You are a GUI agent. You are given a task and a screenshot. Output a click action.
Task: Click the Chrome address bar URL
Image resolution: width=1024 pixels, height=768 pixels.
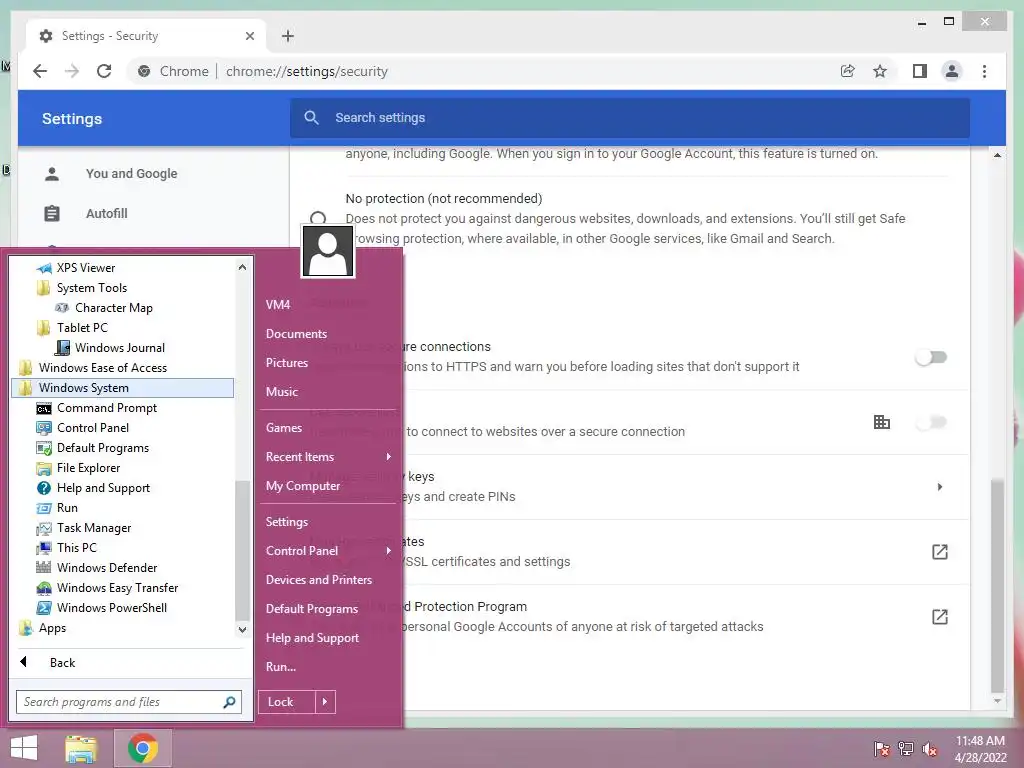point(306,71)
